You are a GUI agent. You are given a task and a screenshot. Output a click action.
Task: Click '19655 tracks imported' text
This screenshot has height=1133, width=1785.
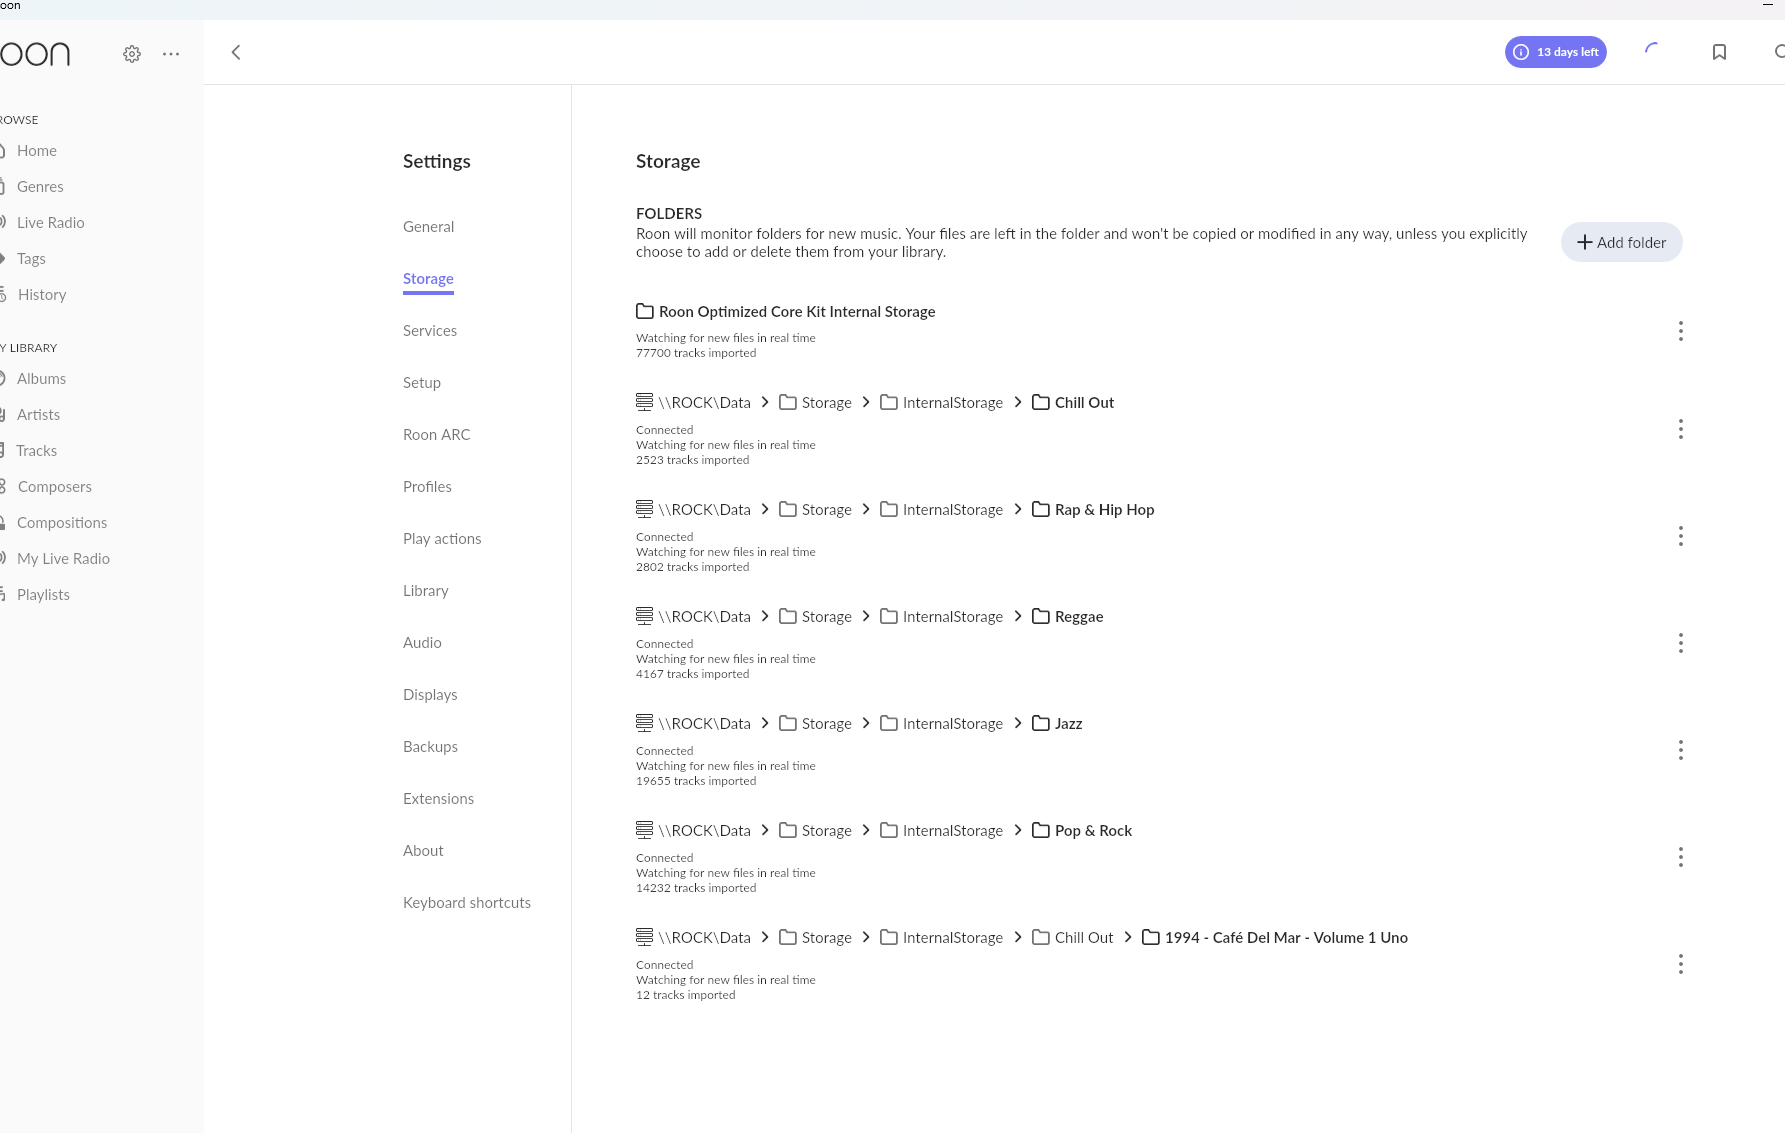point(696,781)
